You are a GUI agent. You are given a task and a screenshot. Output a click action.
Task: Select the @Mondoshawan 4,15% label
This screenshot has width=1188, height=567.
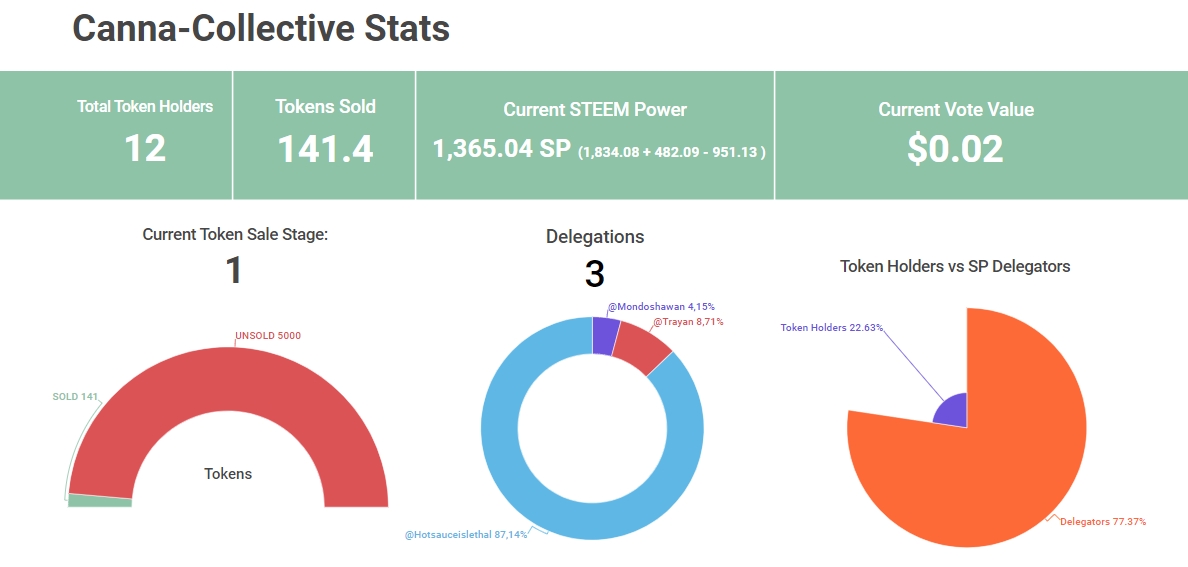click(661, 306)
